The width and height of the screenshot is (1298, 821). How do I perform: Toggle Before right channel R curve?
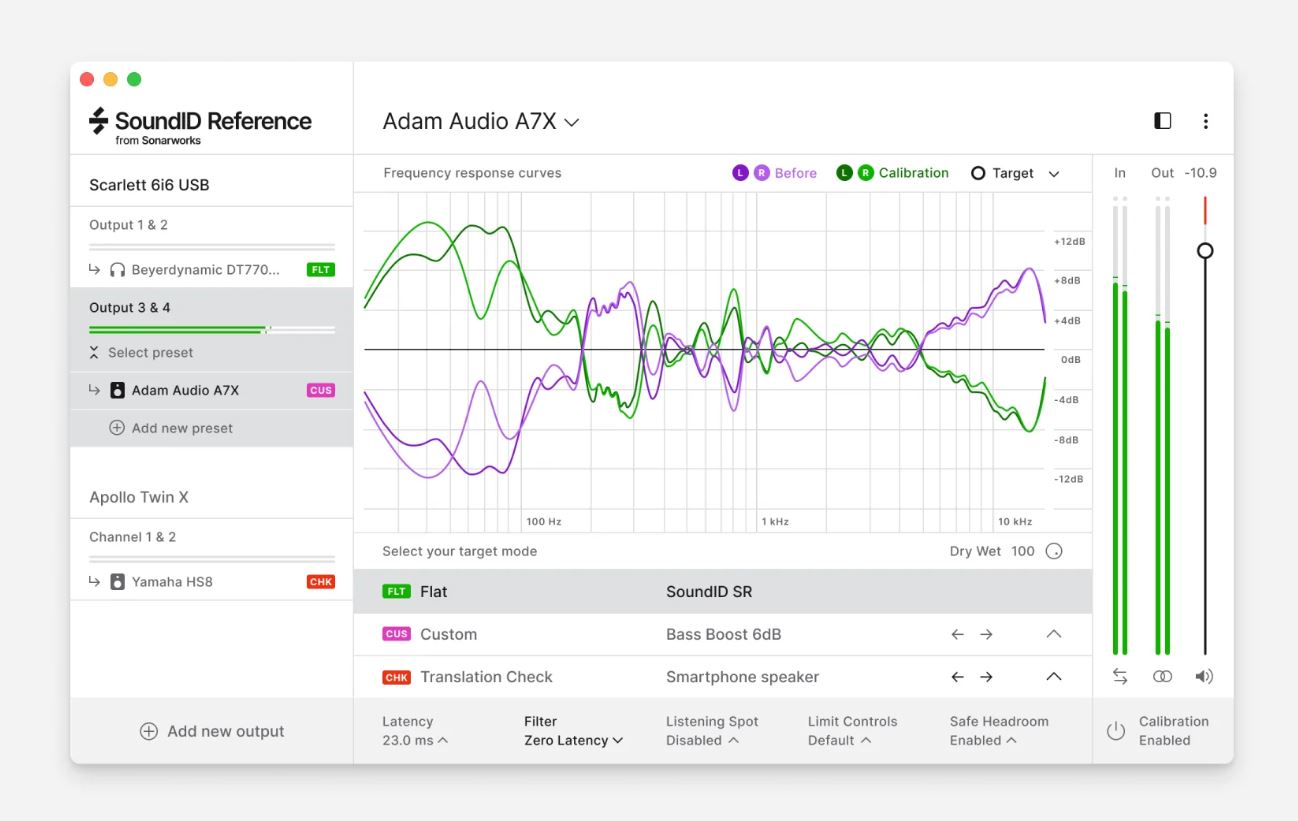761,173
